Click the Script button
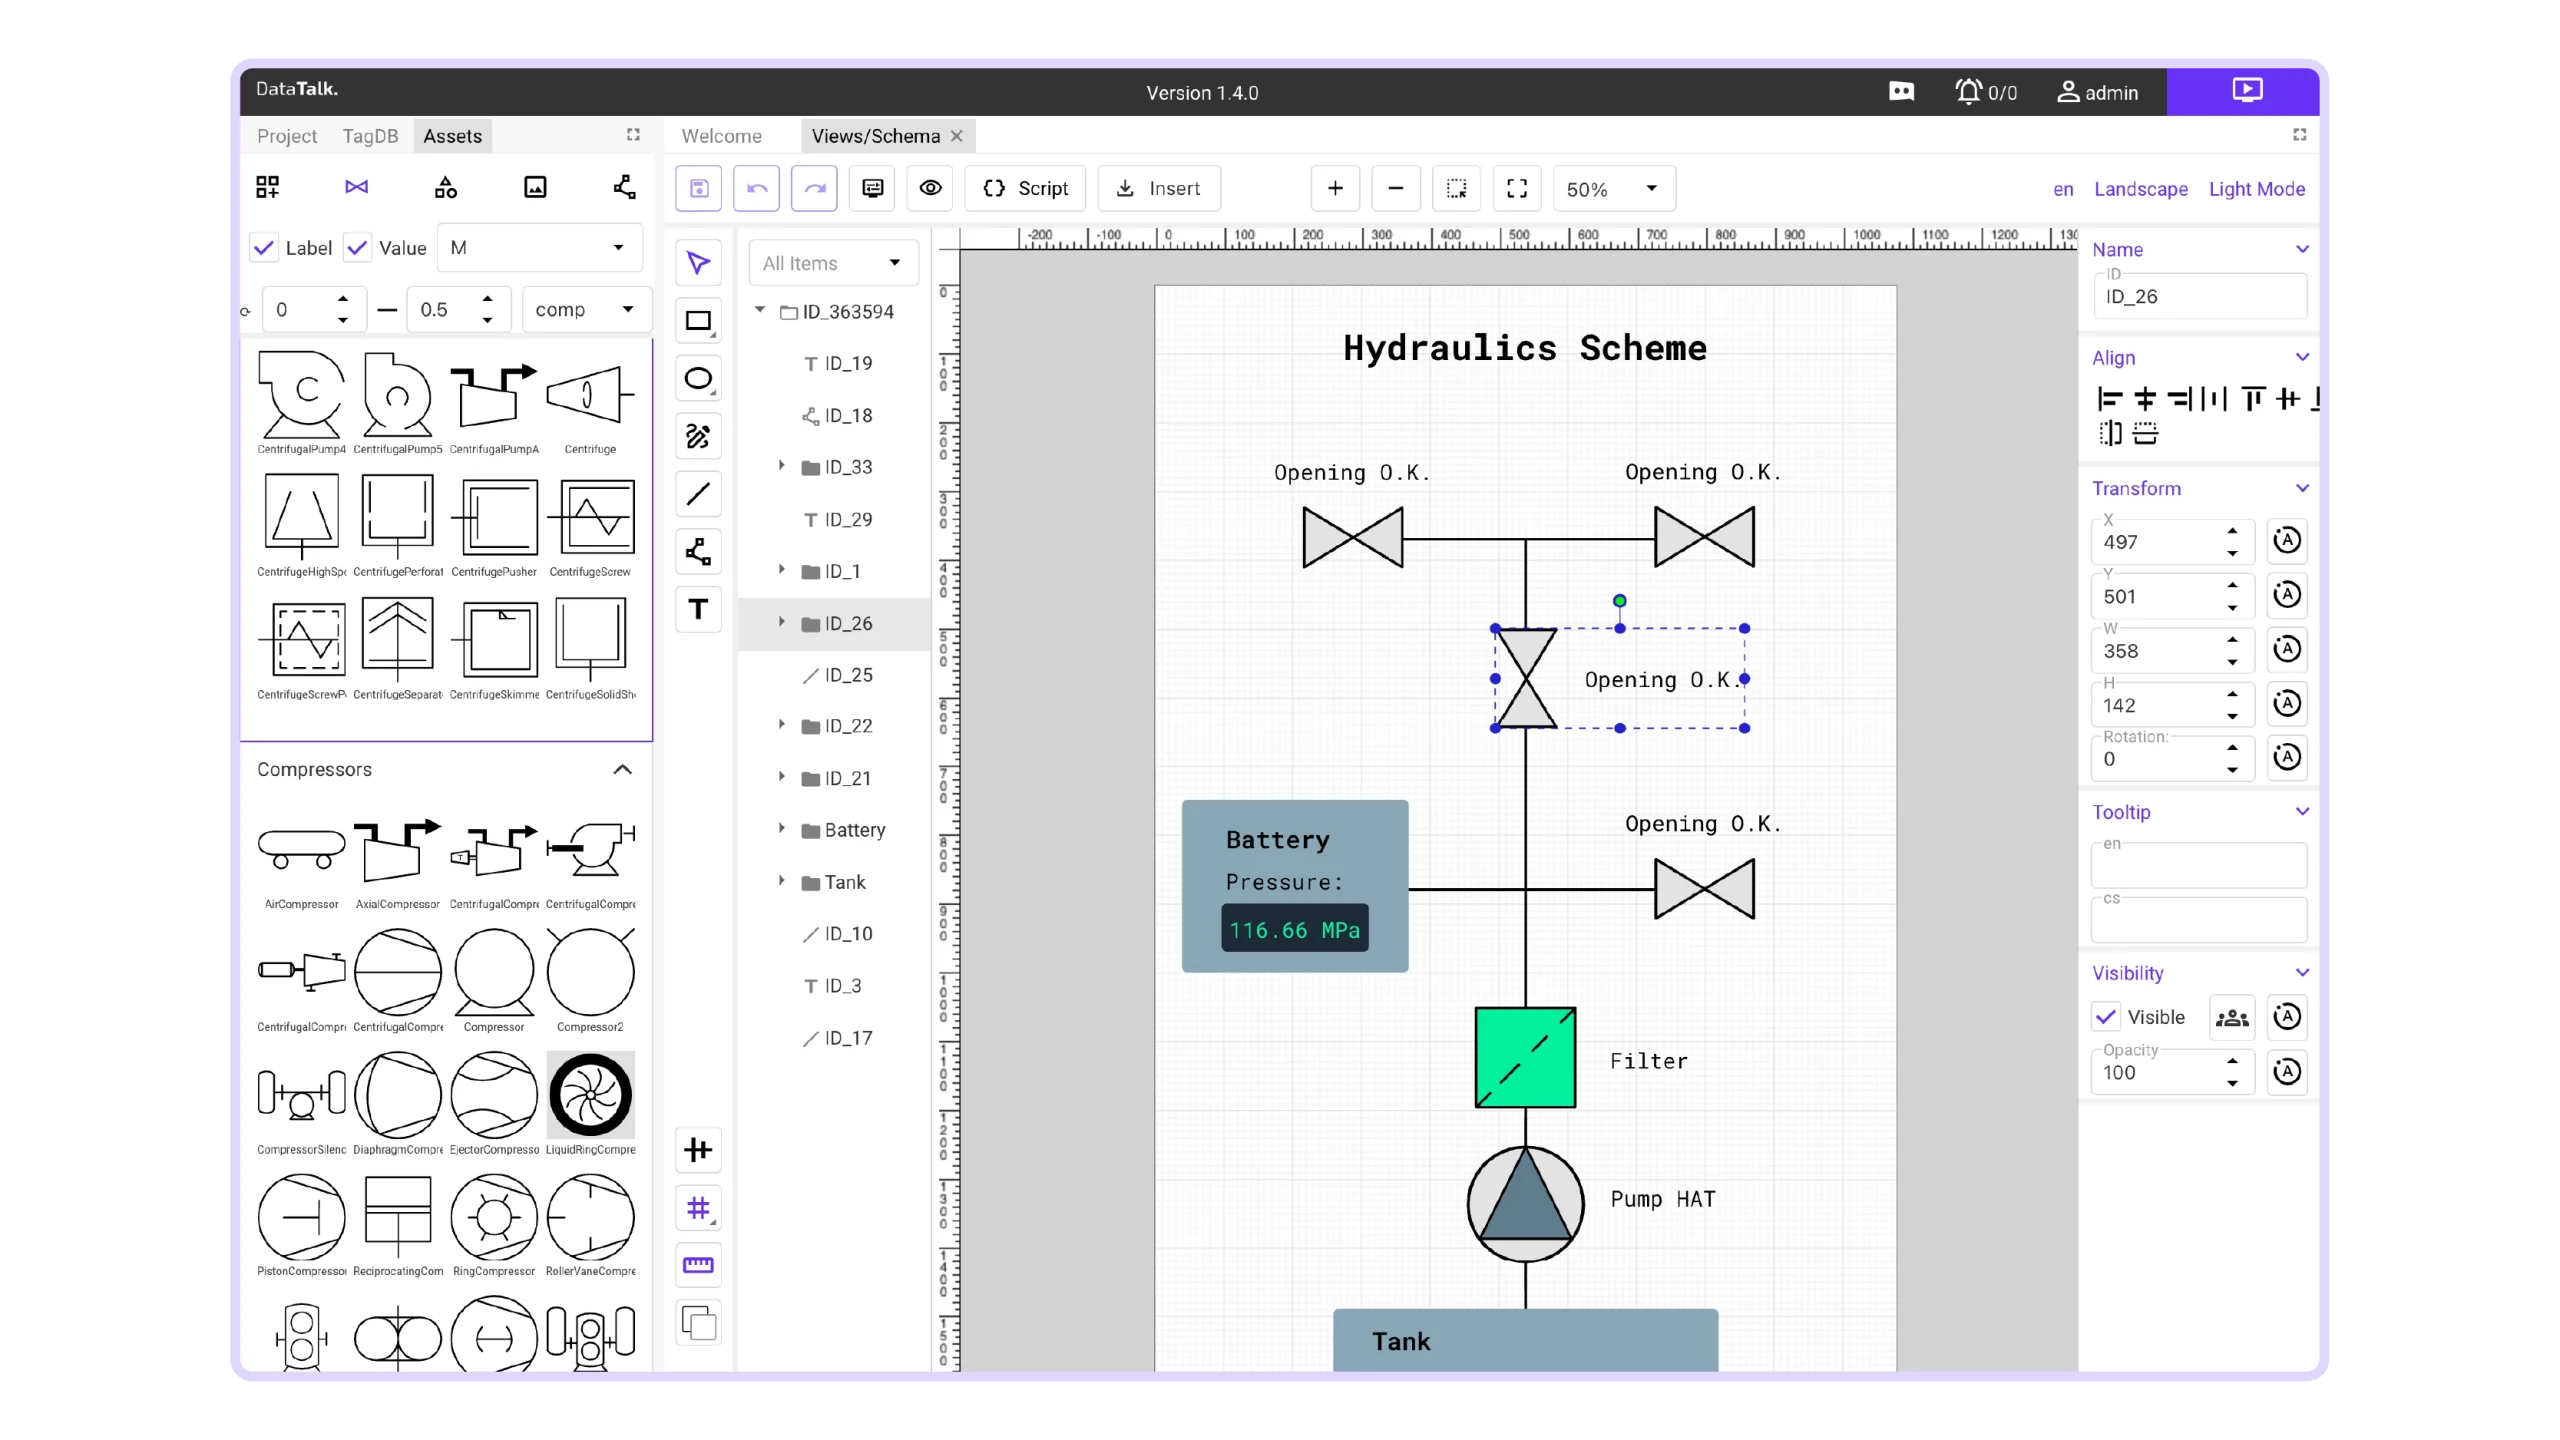Image resolution: width=2560 pixels, height=1440 pixels. tap(1025, 188)
